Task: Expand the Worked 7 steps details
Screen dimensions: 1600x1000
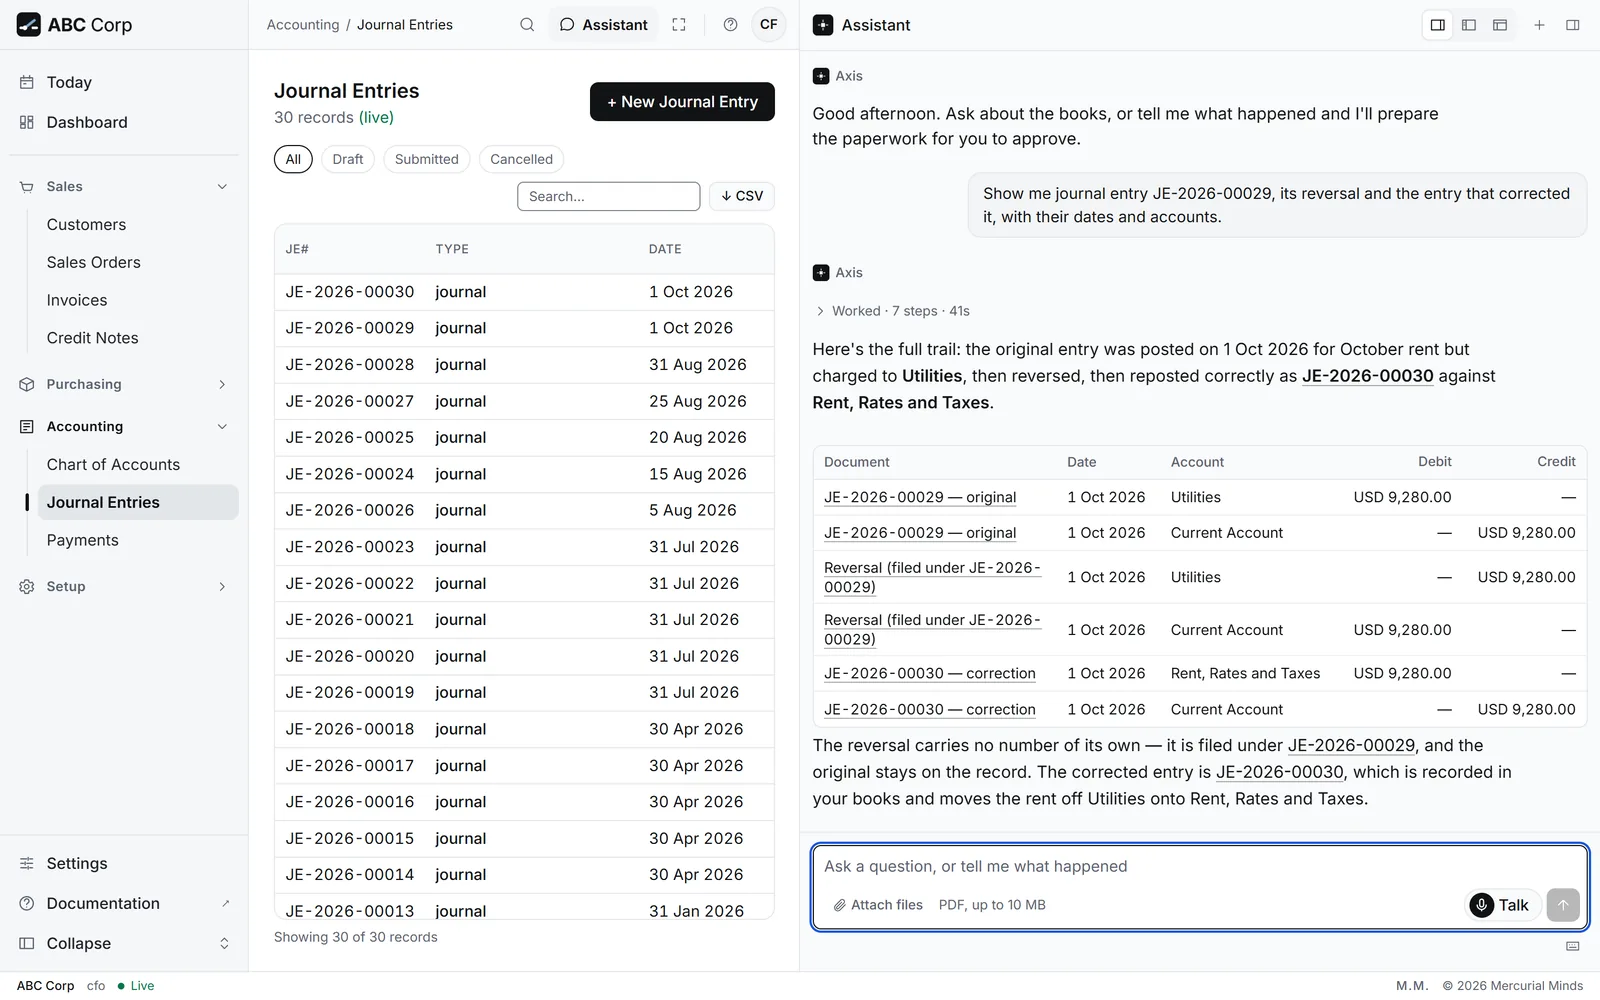Action: tap(893, 311)
